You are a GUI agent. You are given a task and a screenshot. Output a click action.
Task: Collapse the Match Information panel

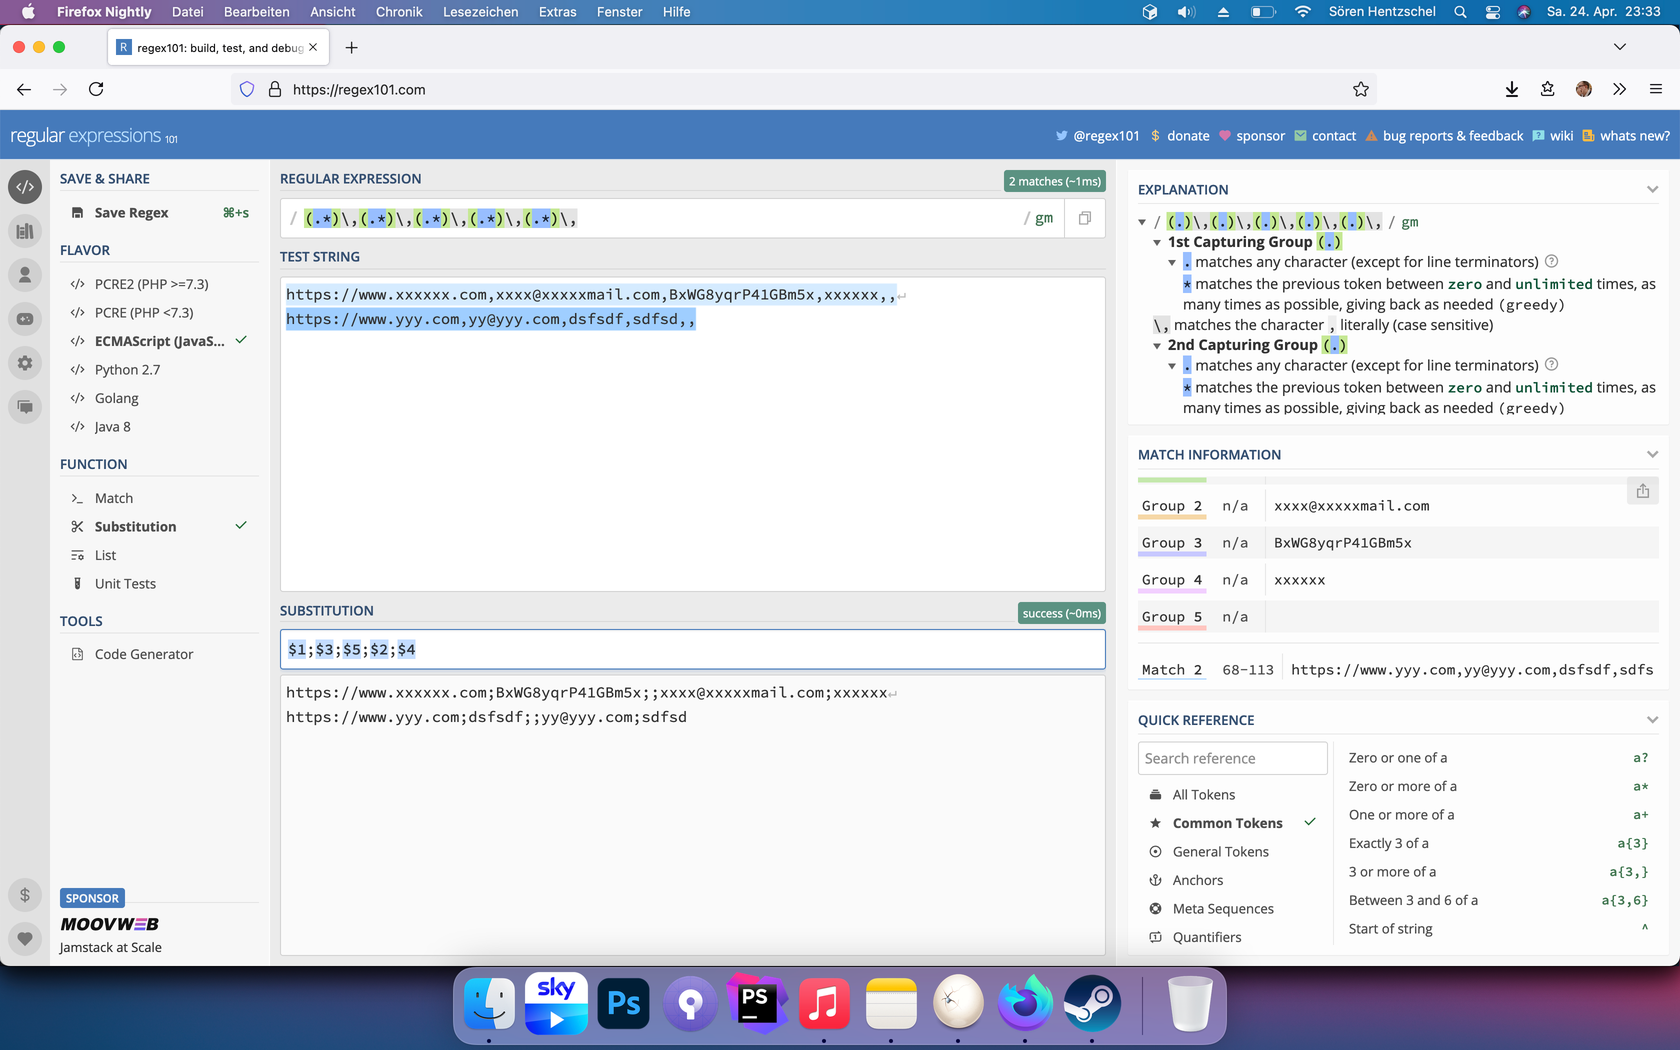click(x=1652, y=455)
